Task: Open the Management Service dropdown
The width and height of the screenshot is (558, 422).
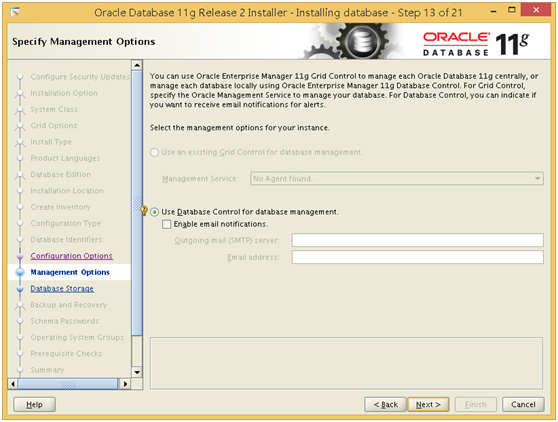Action: 397,178
